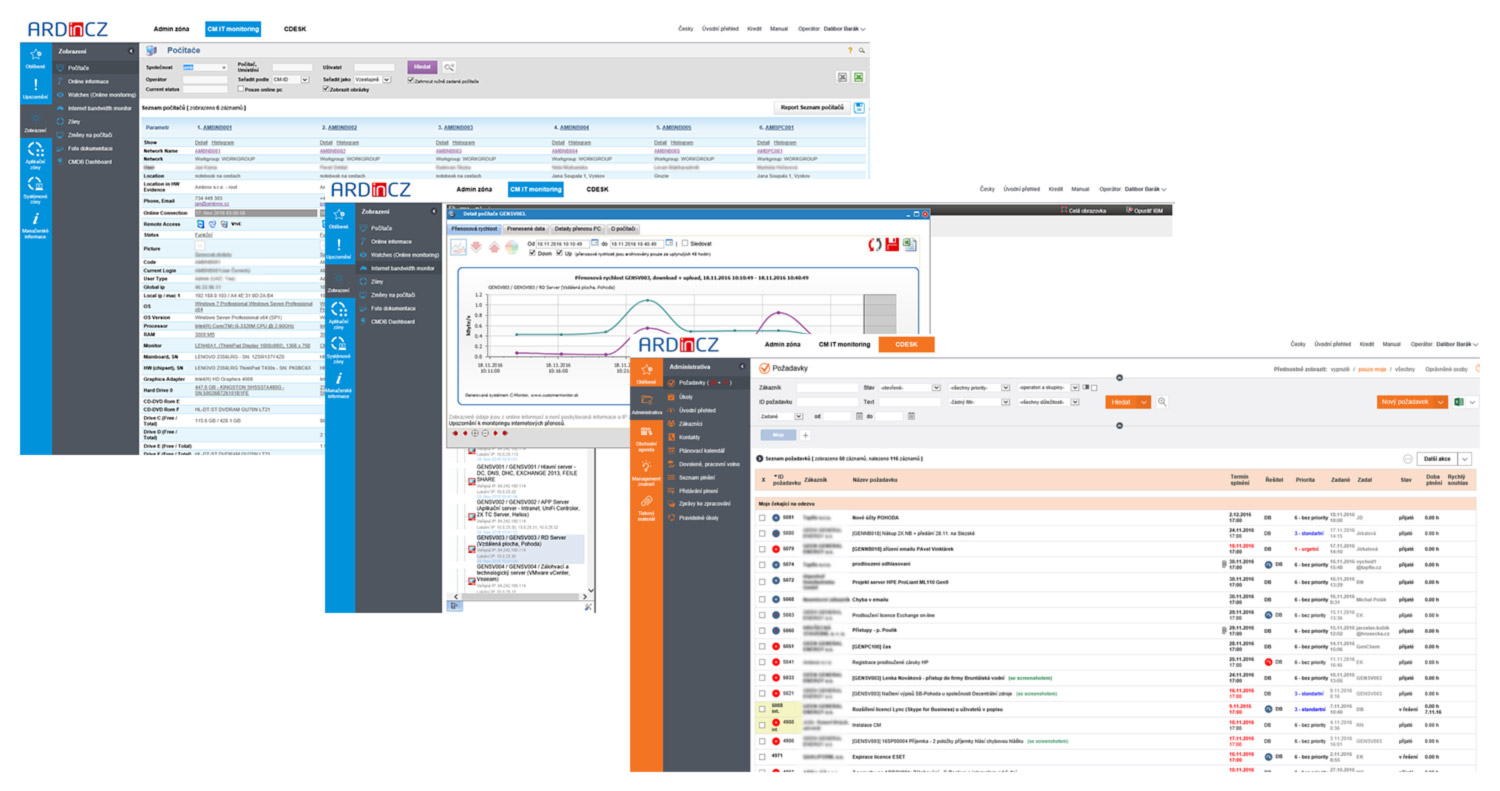This screenshot has width=1500, height=791.
Task: Click Oblíbené star icon in blue sidebar
Action: pyautogui.click(x=36, y=56)
